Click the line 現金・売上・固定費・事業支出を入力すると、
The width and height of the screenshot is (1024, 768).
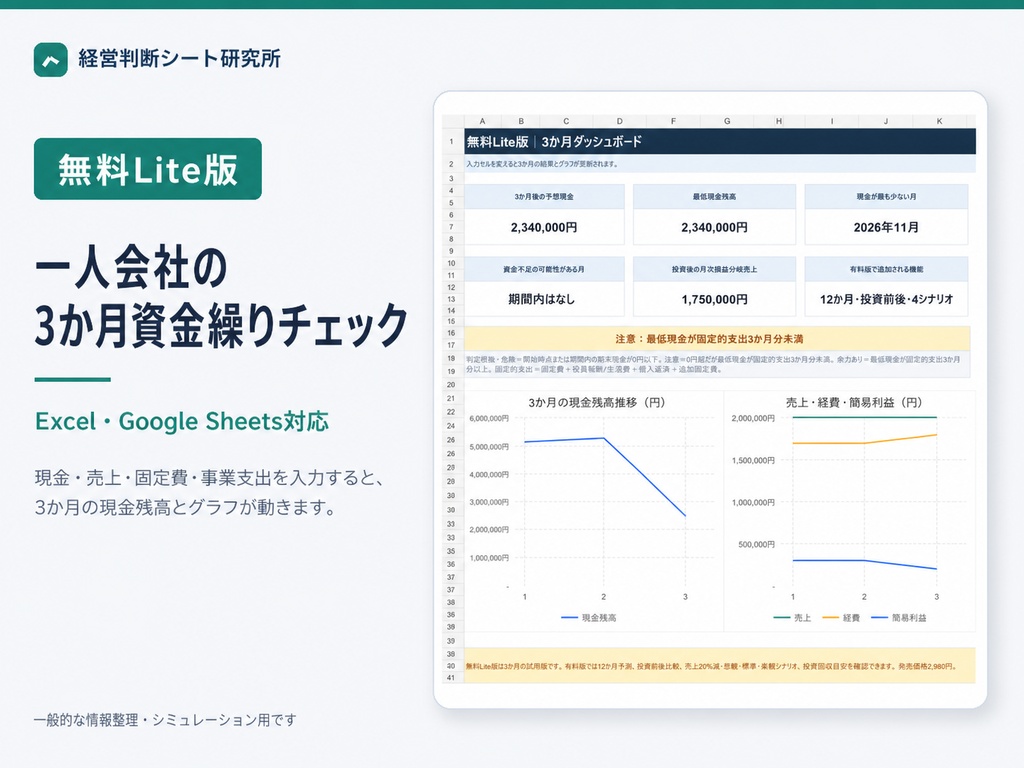pyautogui.click(x=209, y=478)
